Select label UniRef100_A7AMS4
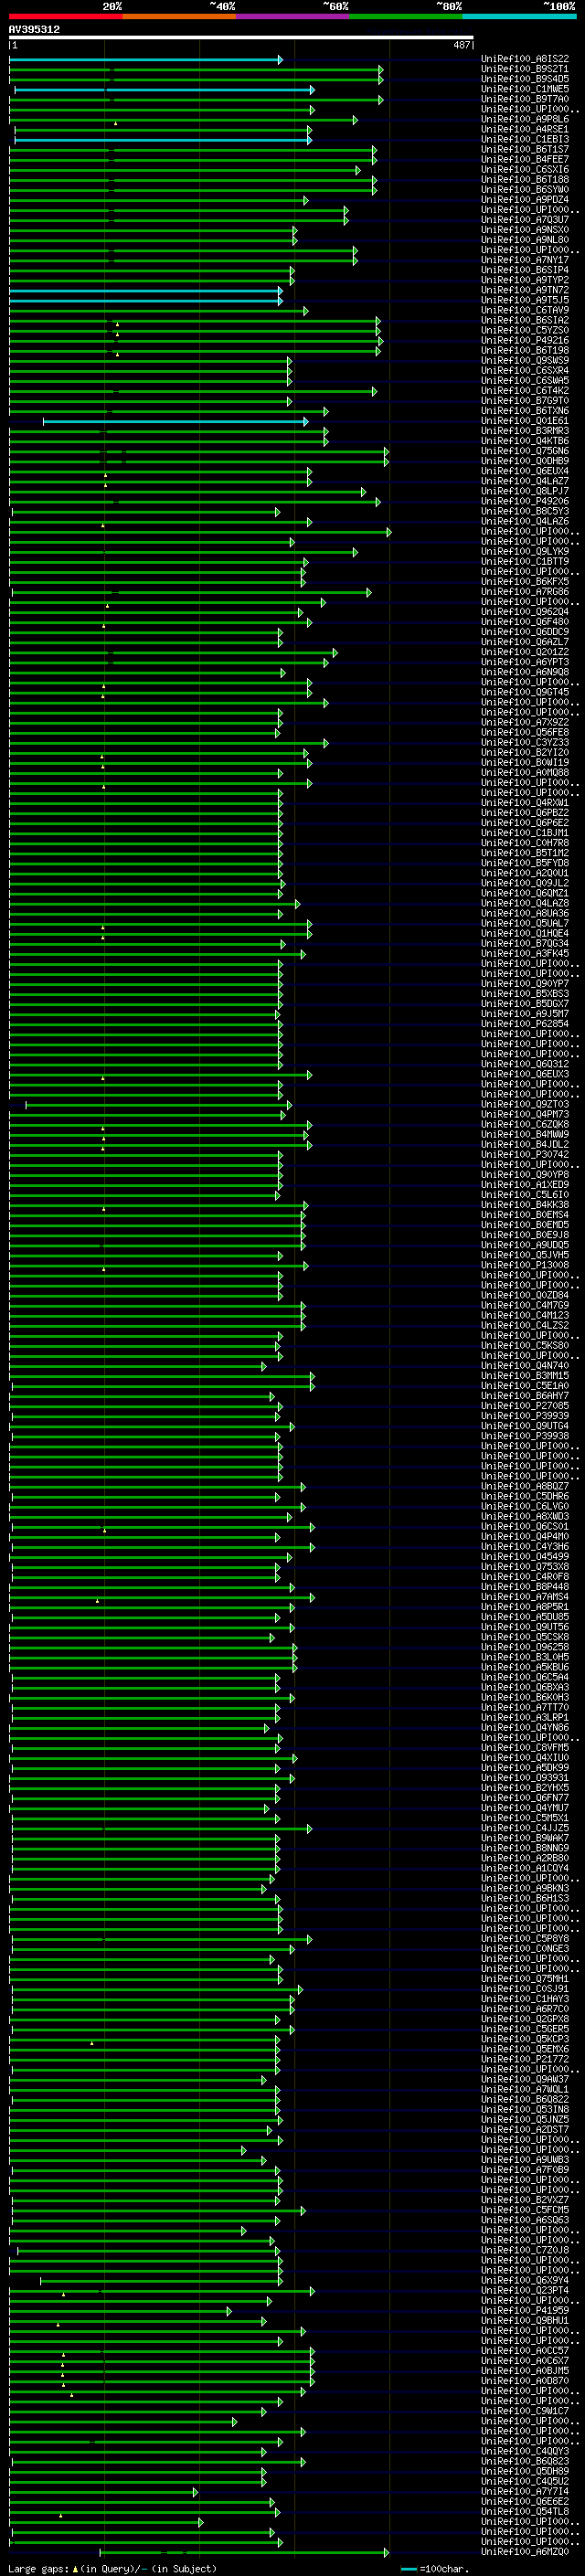Image resolution: width=585 pixels, height=2576 pixels. [525, 1597]
